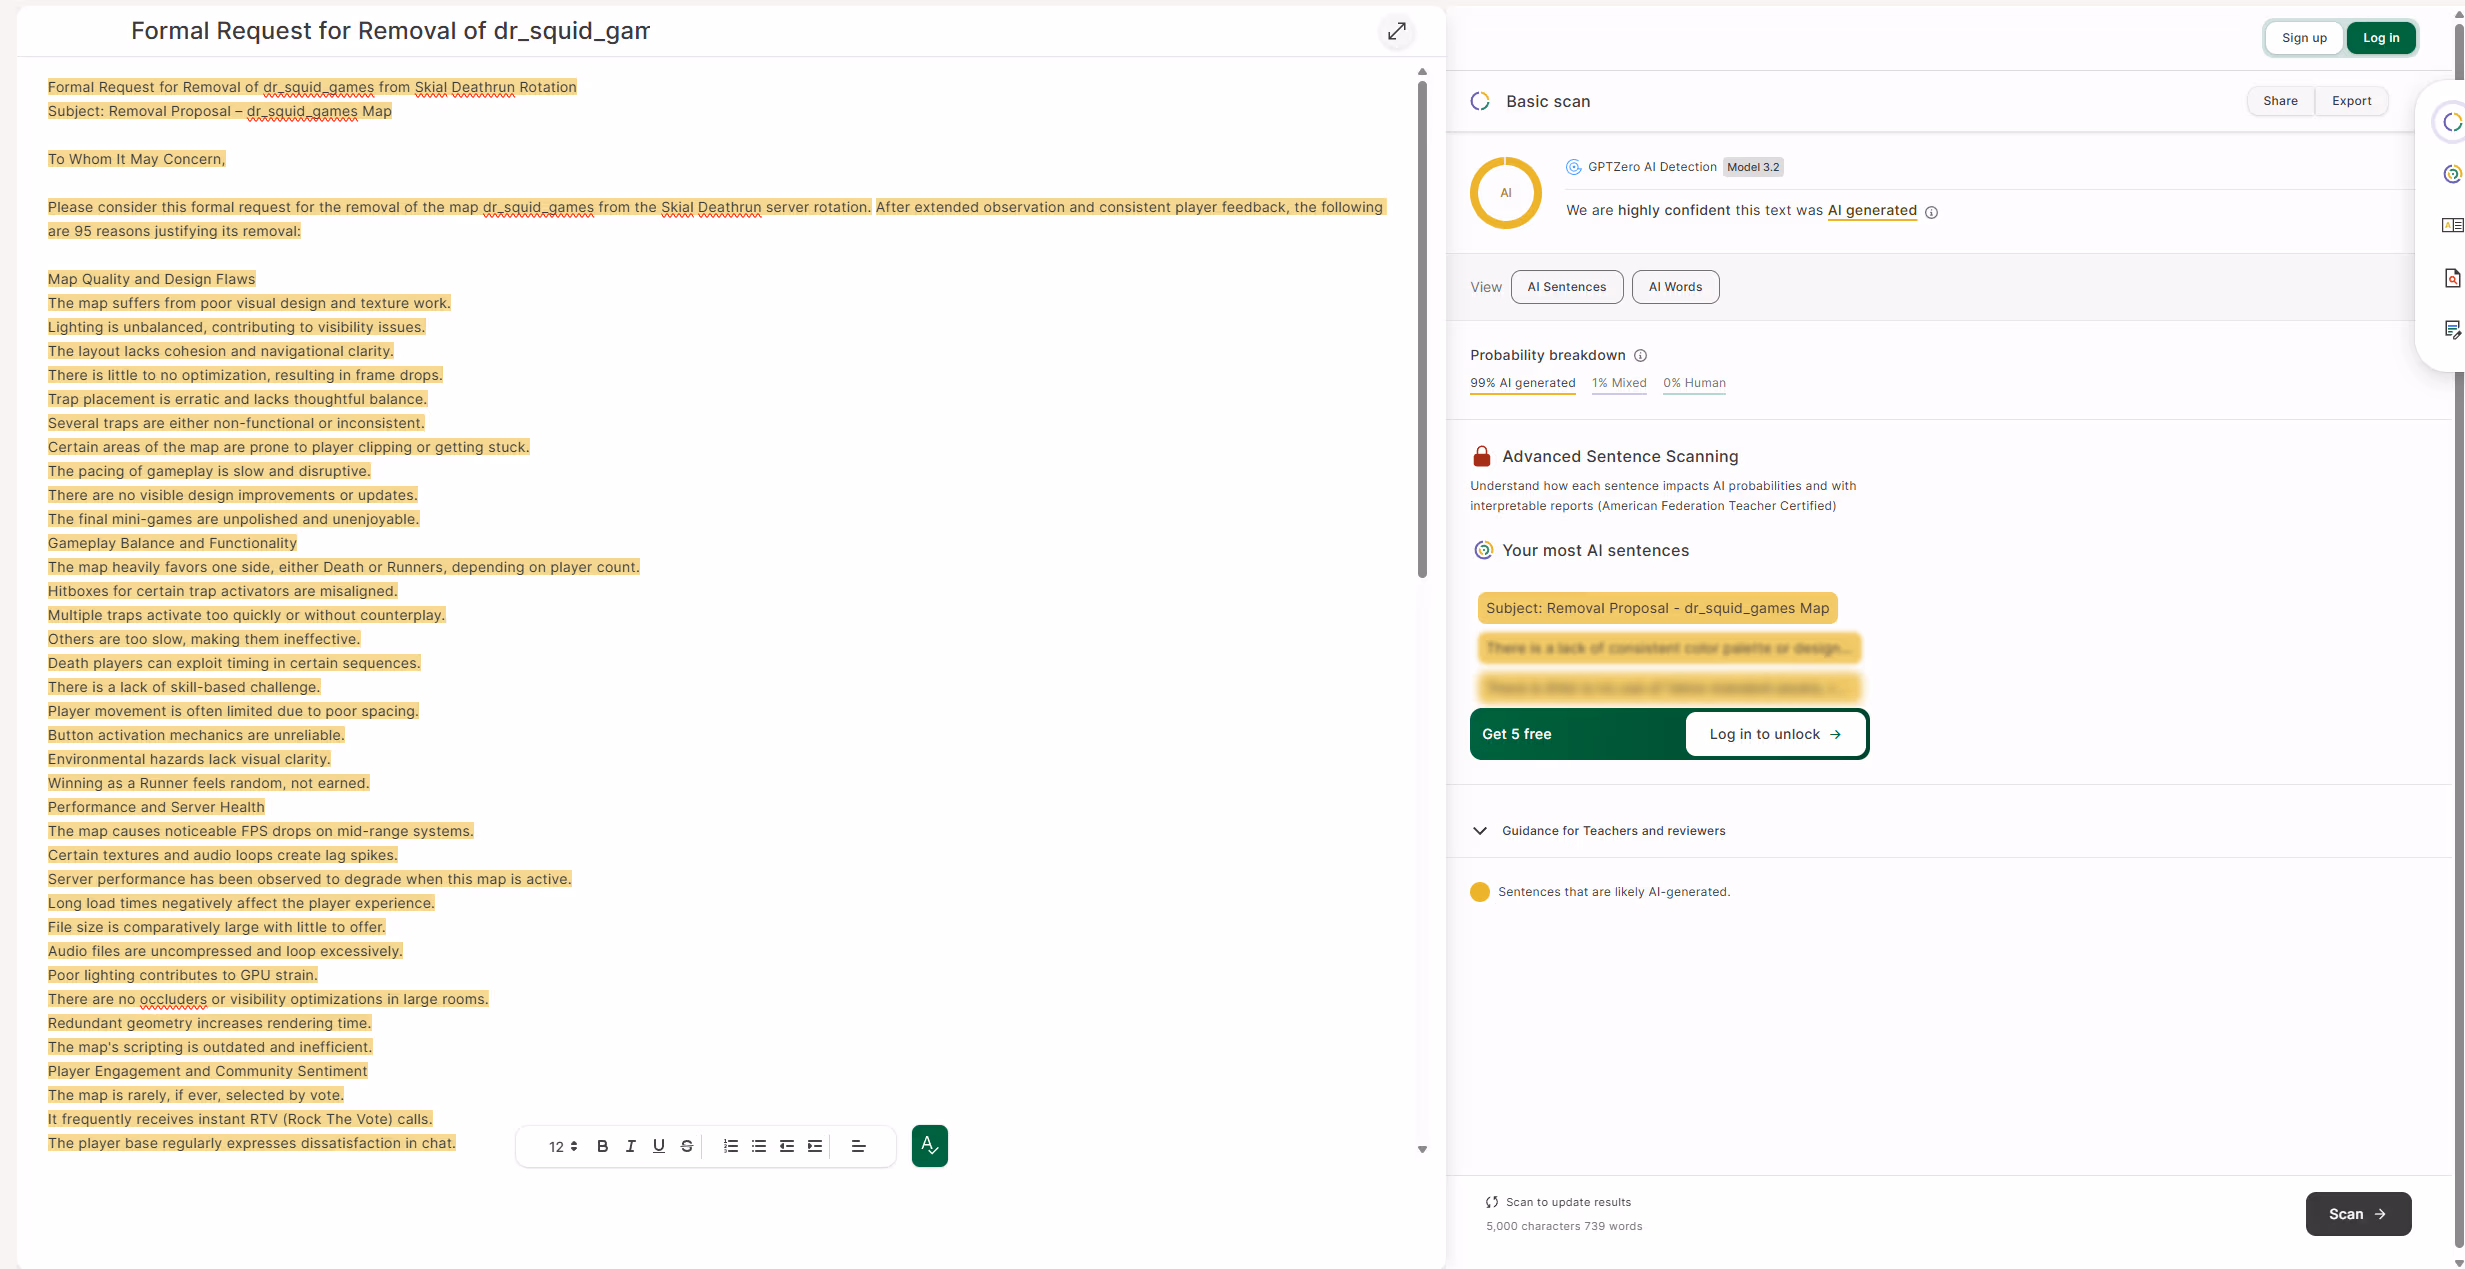The image size is (2465, 1269).
Task: Open the AI scan tool in the side rail
Action: 2451,122
